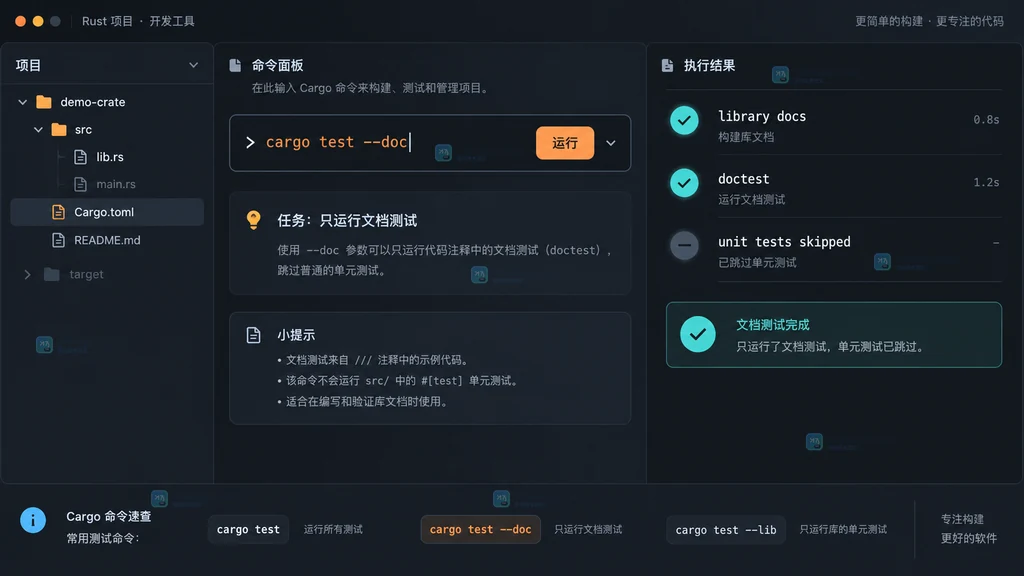Click the src folder icon
1024x576 pixels.
tap(59, 129)
